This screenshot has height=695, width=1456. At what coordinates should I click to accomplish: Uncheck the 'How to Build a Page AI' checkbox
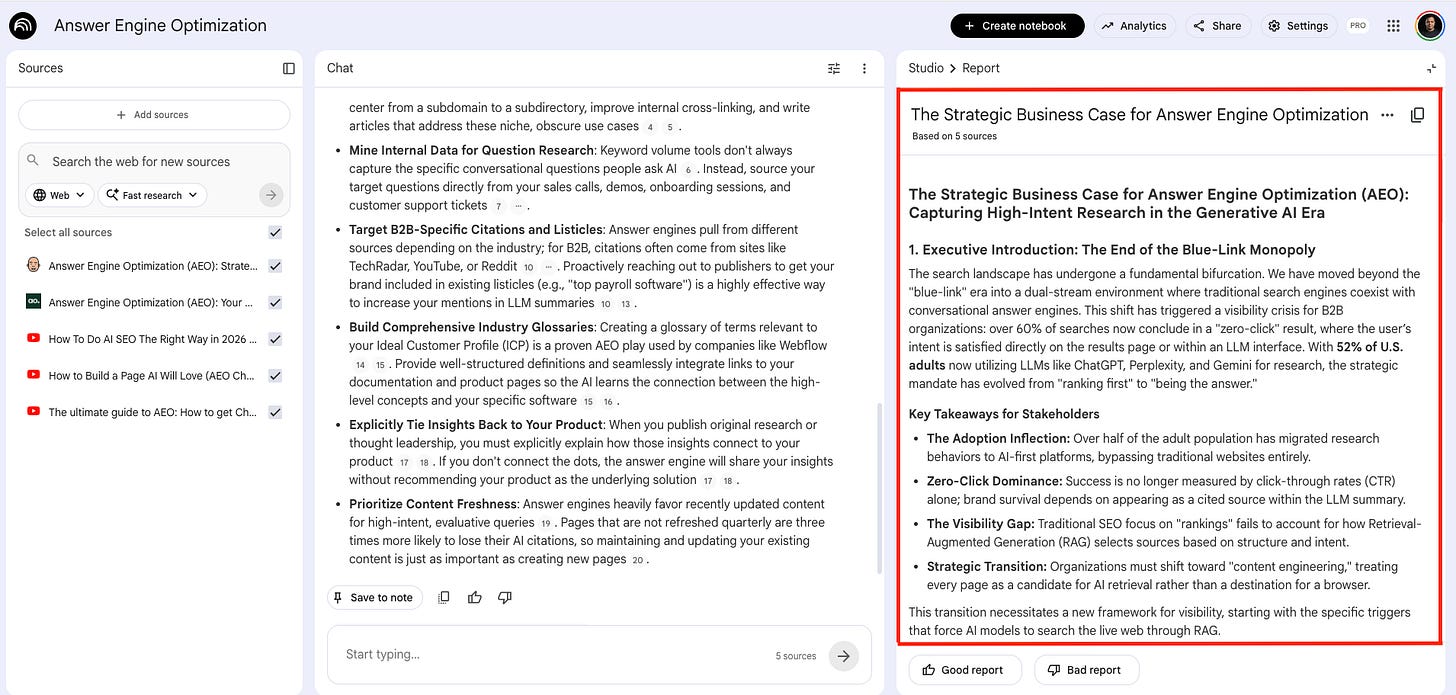pos(275,375)
